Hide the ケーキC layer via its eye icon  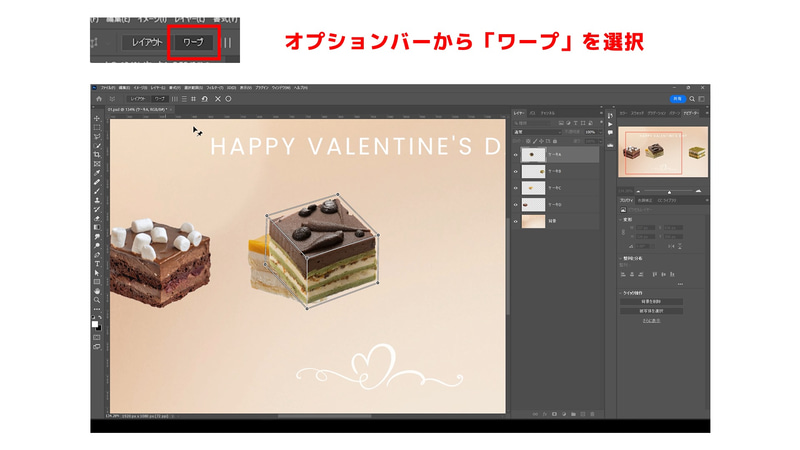pos(515,188)
